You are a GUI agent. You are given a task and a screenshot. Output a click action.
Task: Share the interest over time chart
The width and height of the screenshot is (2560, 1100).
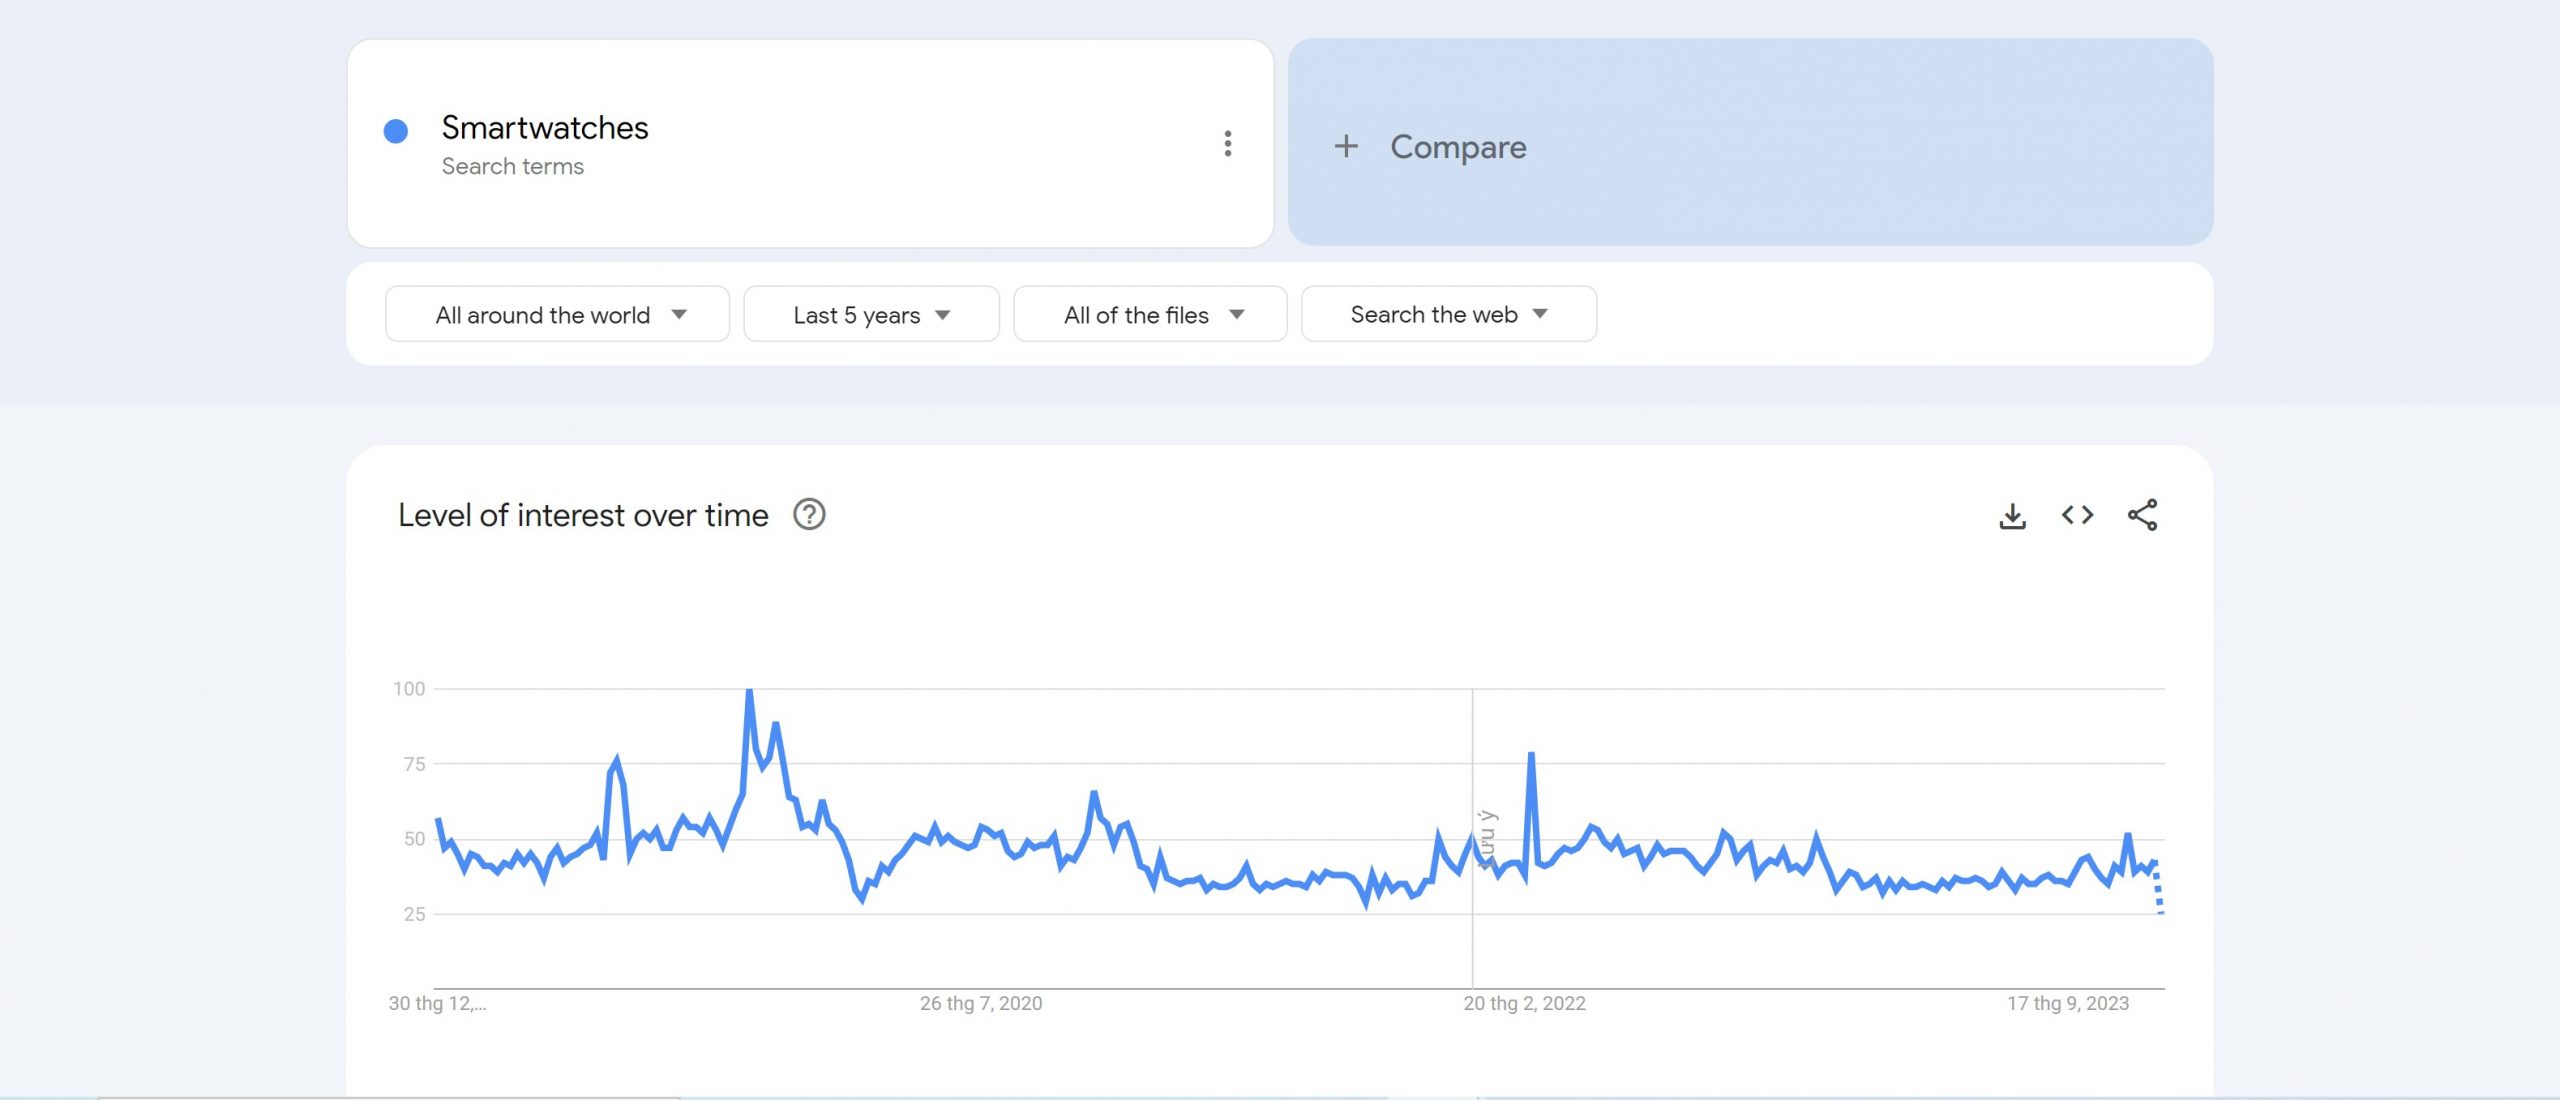[x=2142, y=515]
